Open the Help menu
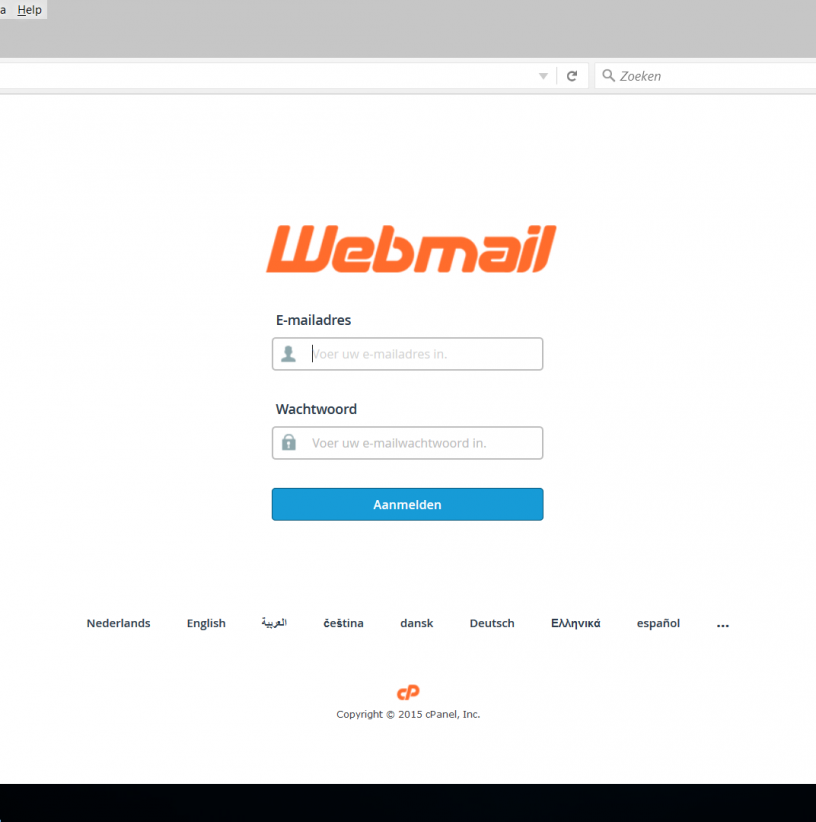 point(29,10)
